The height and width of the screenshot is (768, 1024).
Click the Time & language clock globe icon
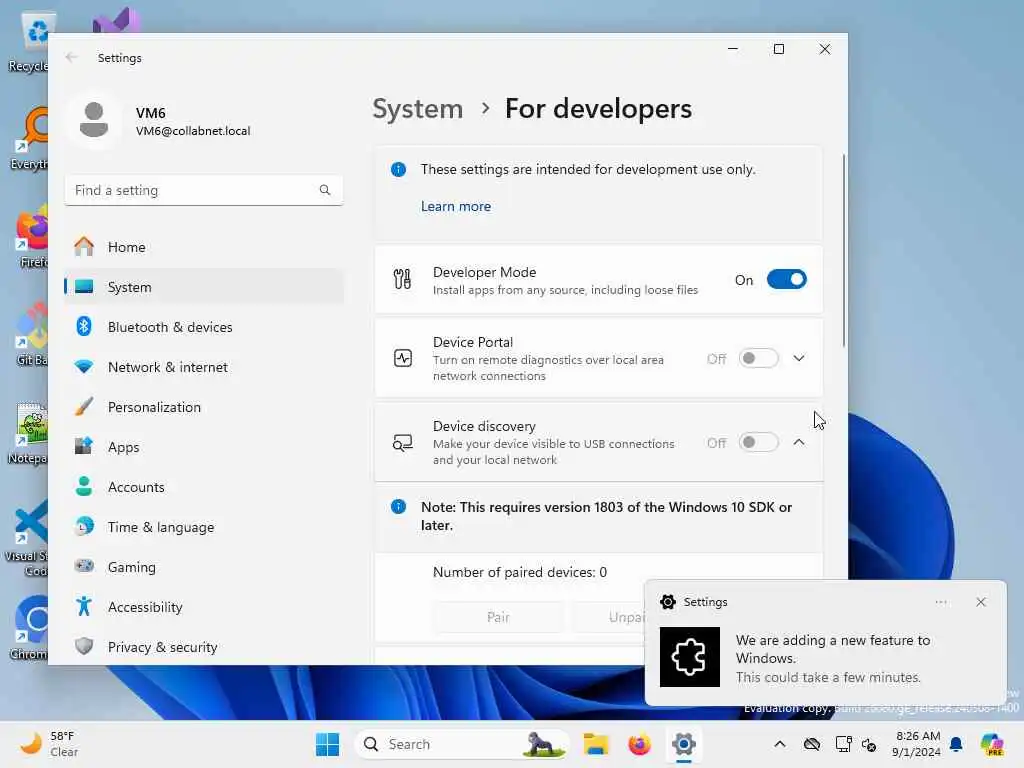coord(84,526)
